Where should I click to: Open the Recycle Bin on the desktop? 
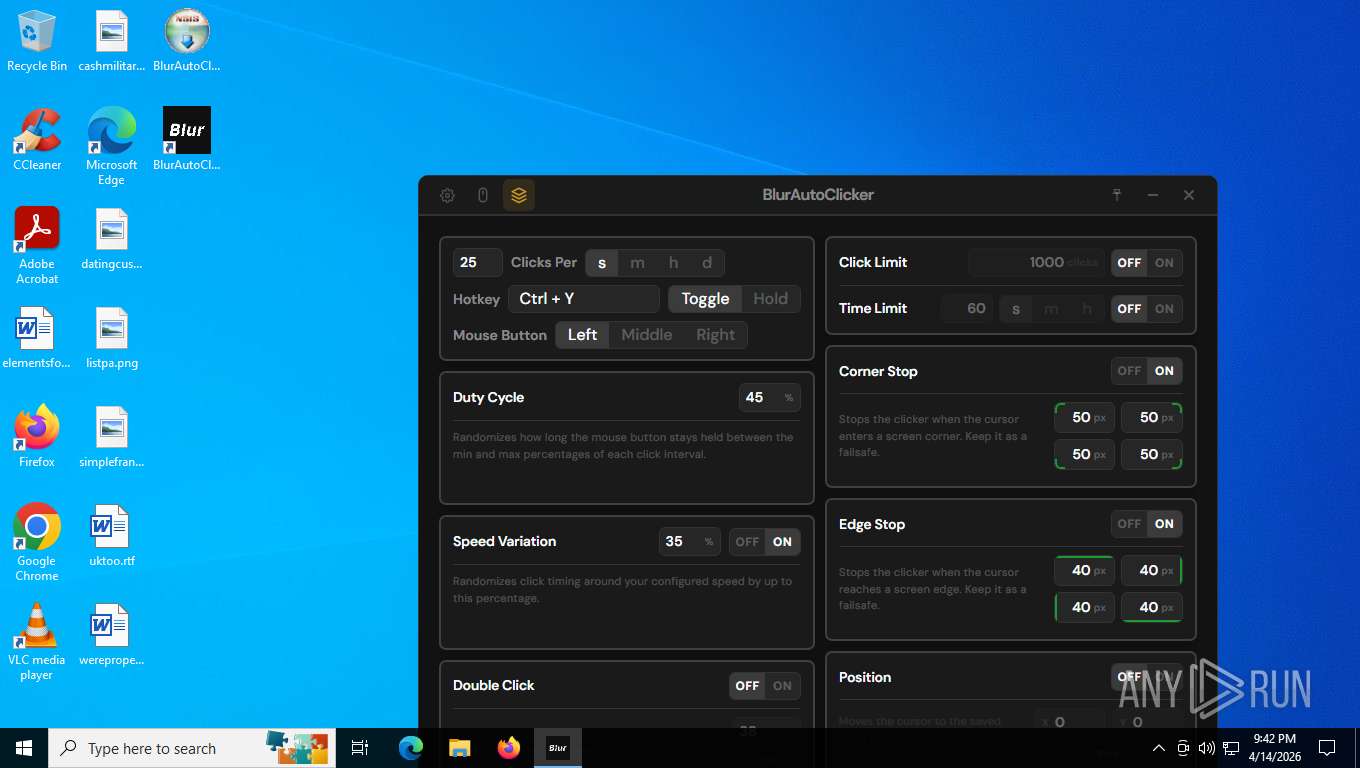tap(37, 40)
